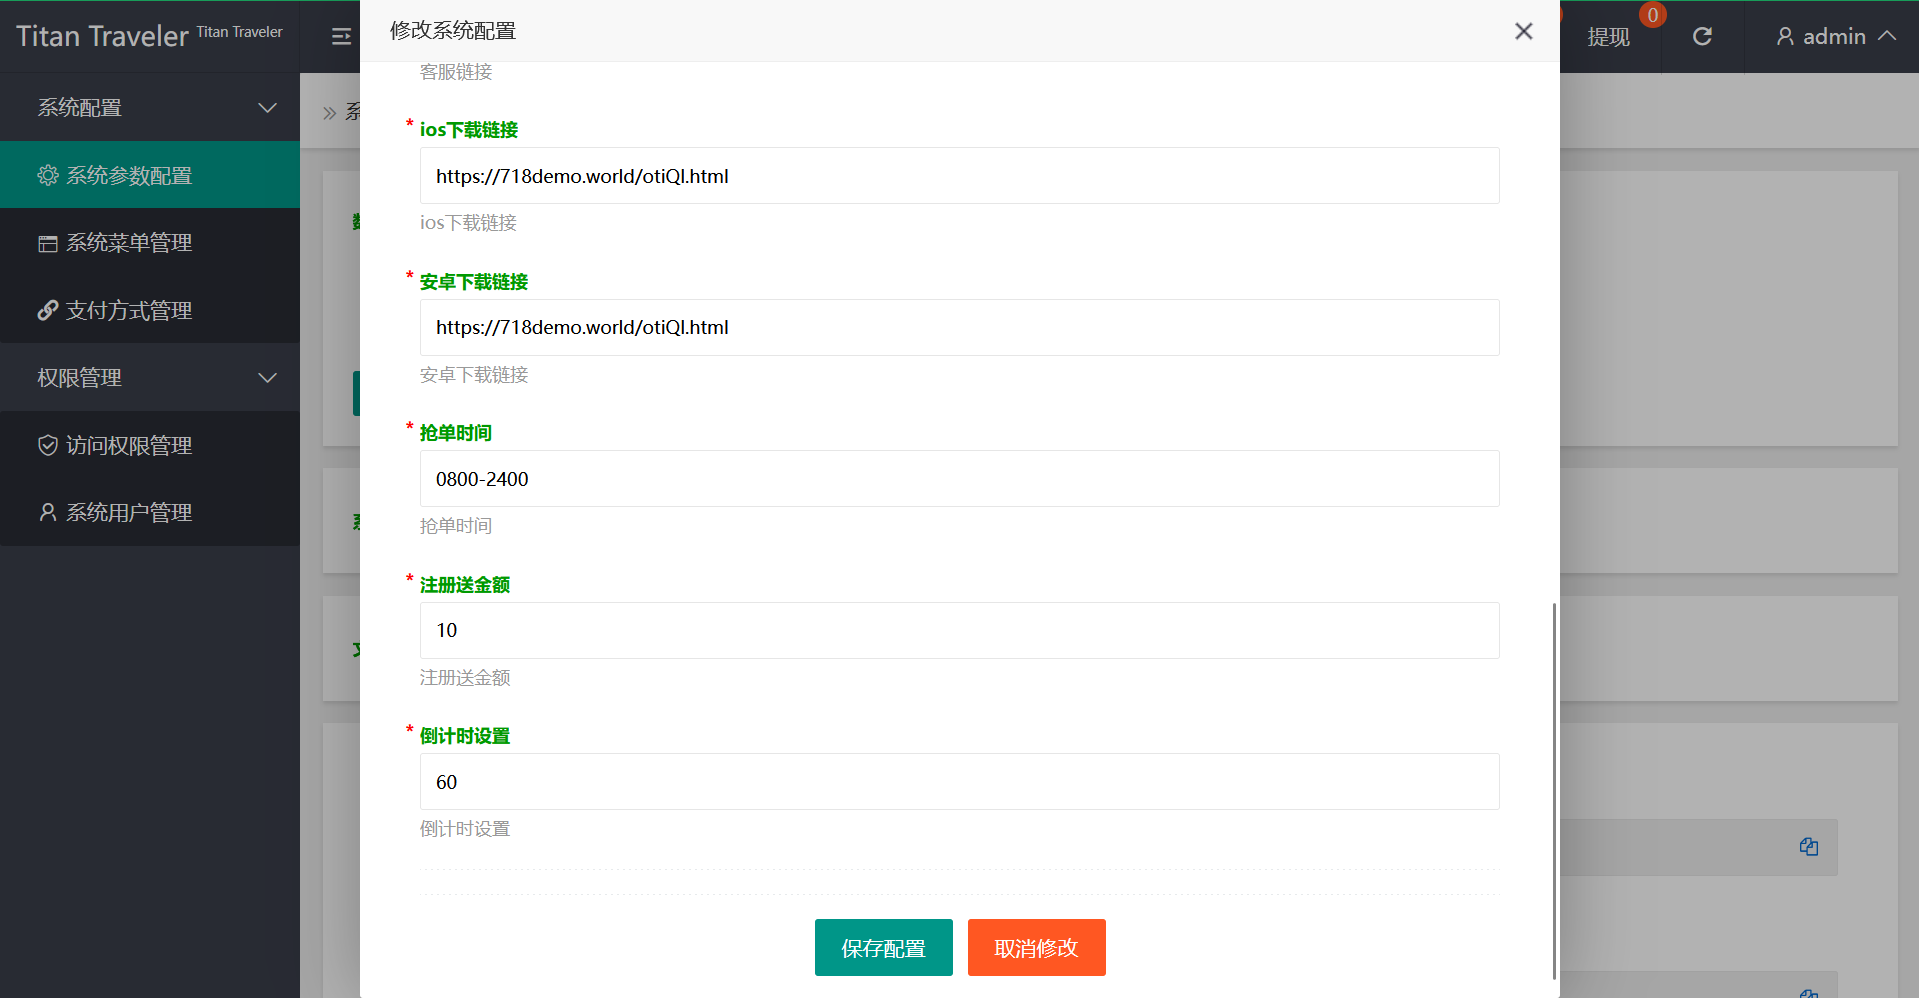Click the ios下载链接 input field

tap(959, 176)
